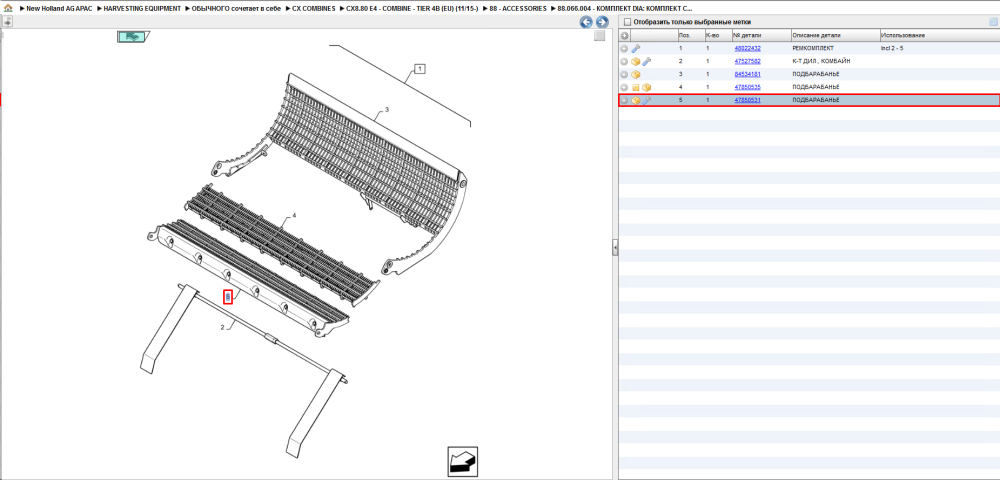The height and width of the screenshot is (480, 1000).
Task: Click the round add icon for part 47527582
Action: click(x=624, y=61)
